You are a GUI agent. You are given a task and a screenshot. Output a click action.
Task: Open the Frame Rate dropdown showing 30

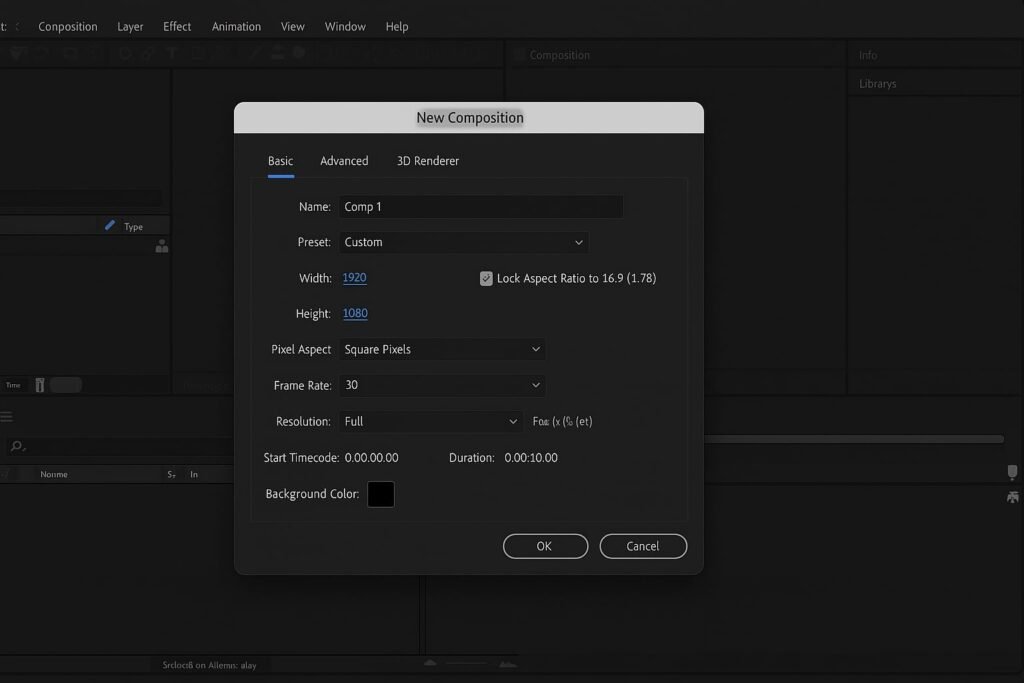coord(442,385)
